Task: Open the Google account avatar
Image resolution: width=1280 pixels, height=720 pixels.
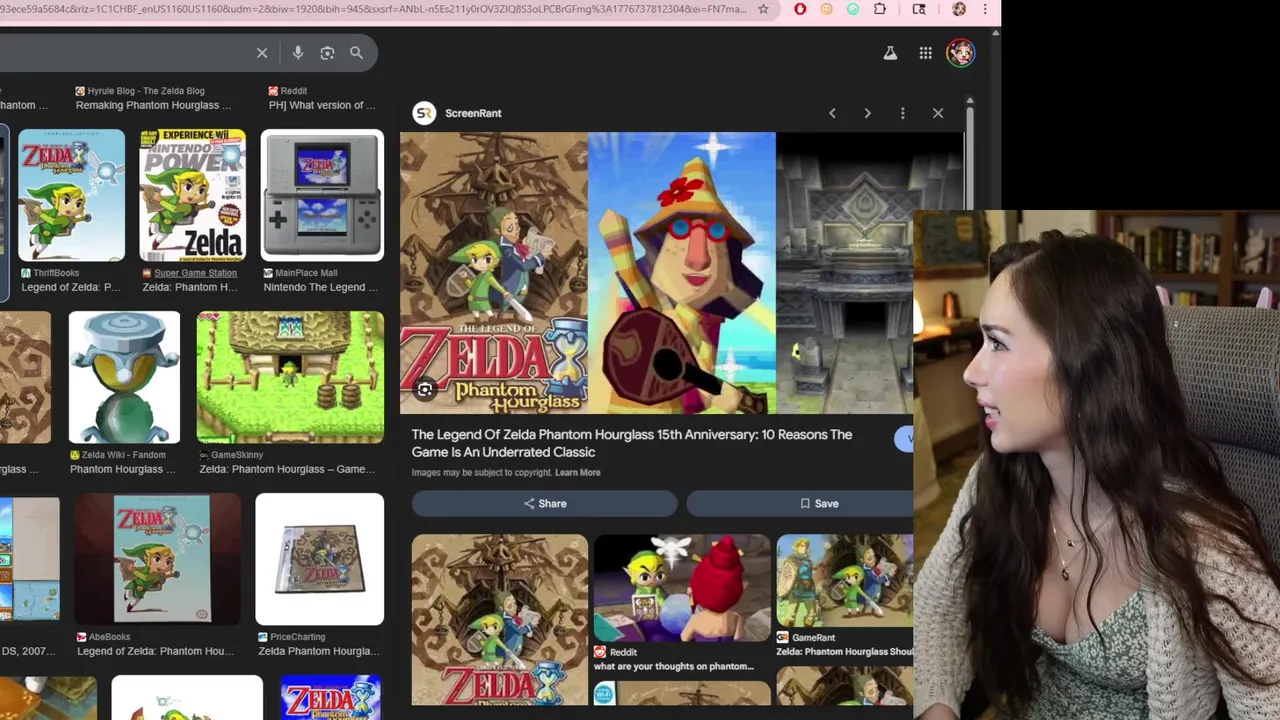Action: [x=961, y=53]
